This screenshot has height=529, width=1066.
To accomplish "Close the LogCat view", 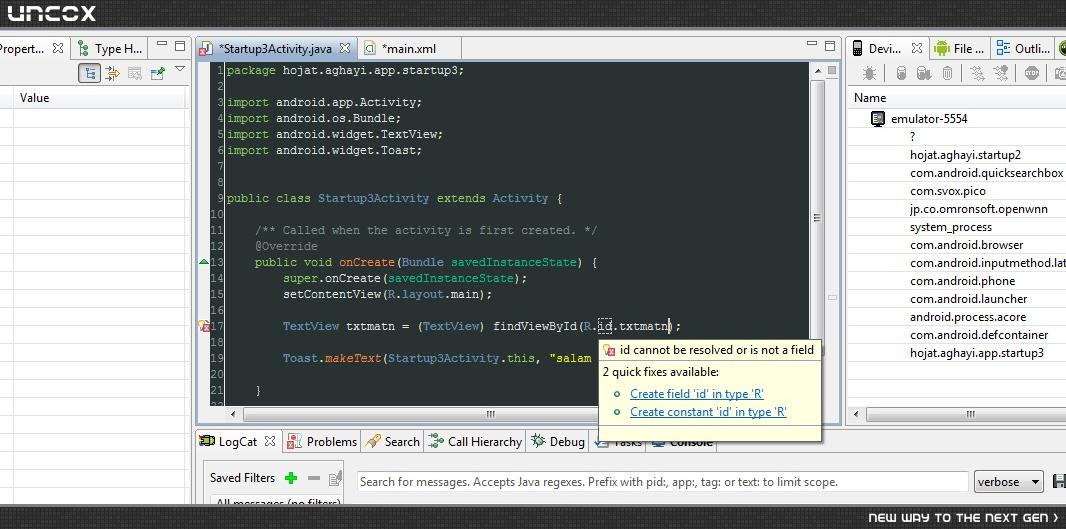I will tap(270, 441).
